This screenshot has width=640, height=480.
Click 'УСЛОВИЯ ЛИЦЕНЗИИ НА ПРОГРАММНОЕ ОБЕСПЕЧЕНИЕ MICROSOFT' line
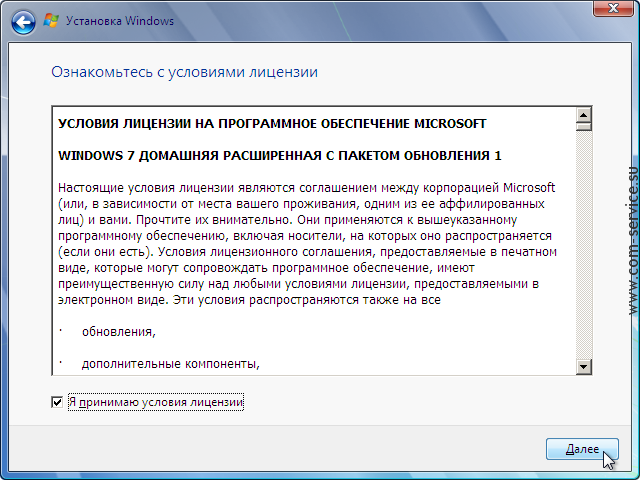point(272,124)
